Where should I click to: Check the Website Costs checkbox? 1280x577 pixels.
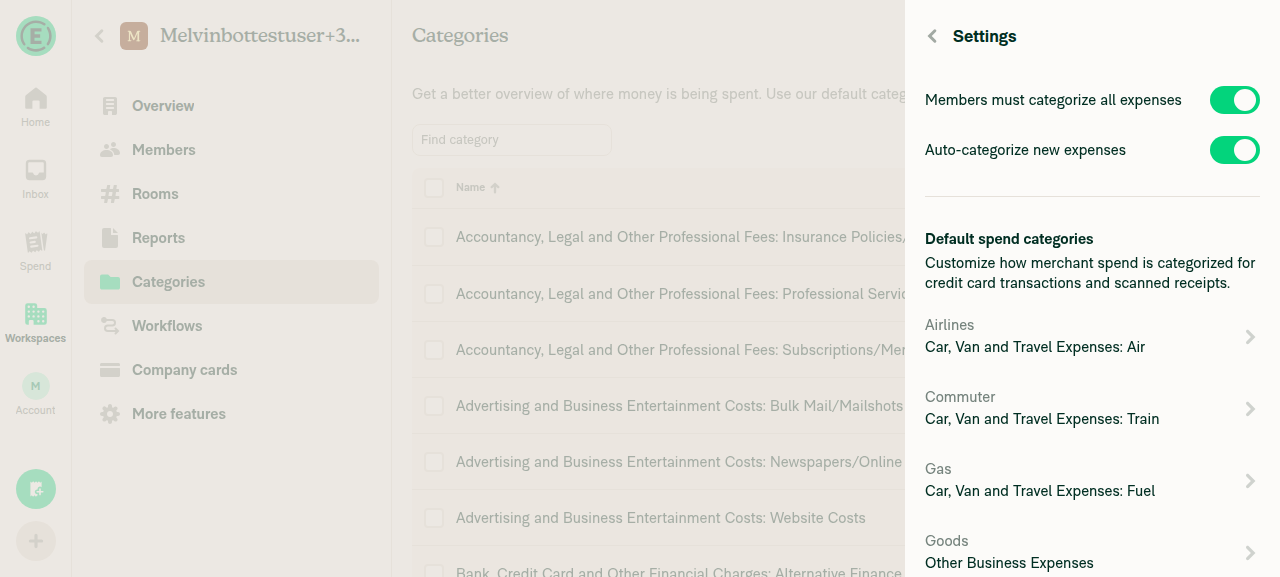pyautogui.click(x=434, y=518)
